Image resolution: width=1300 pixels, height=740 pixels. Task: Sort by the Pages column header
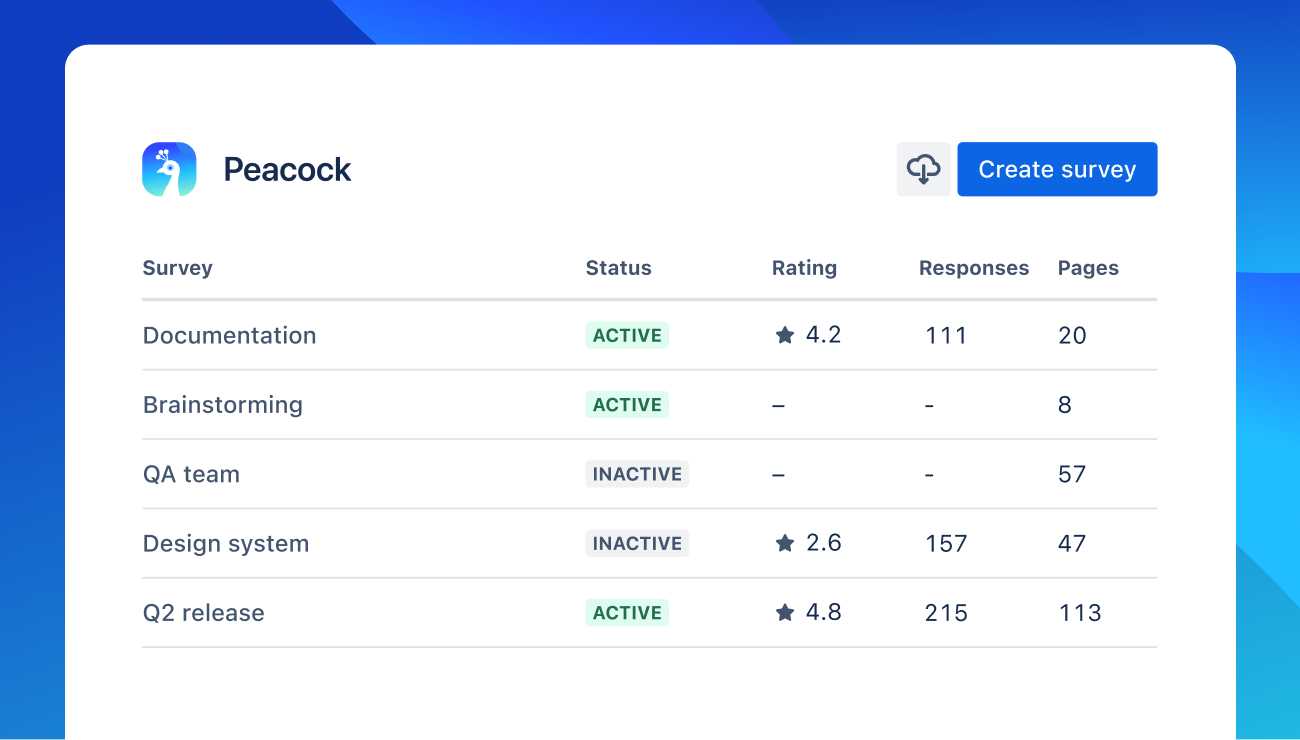(1088, 268)
